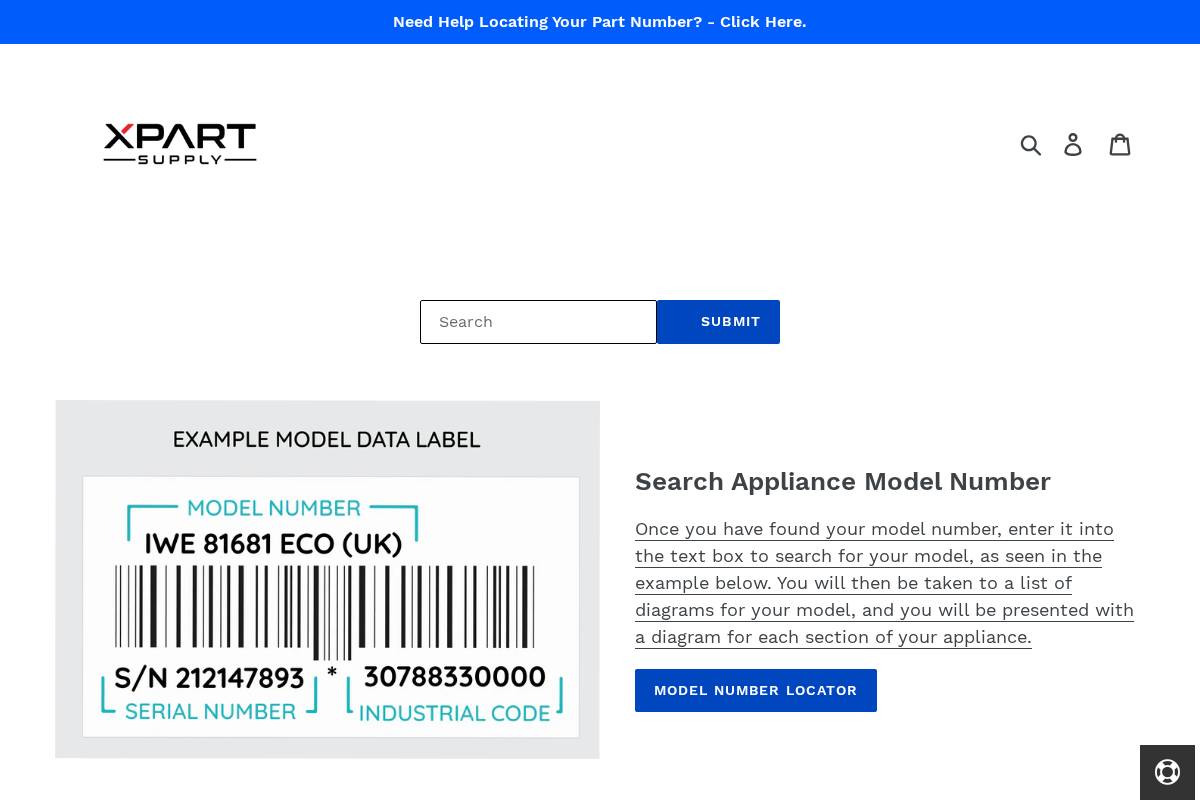Viewport: 1200px width, 800px height.
Task: Open the Need Help Locating Your Part Number banner
Action: coord(599,21)
